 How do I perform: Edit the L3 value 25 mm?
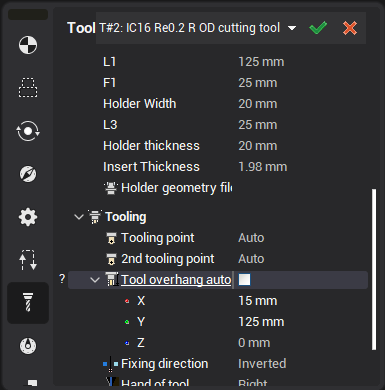coord(258,125)
